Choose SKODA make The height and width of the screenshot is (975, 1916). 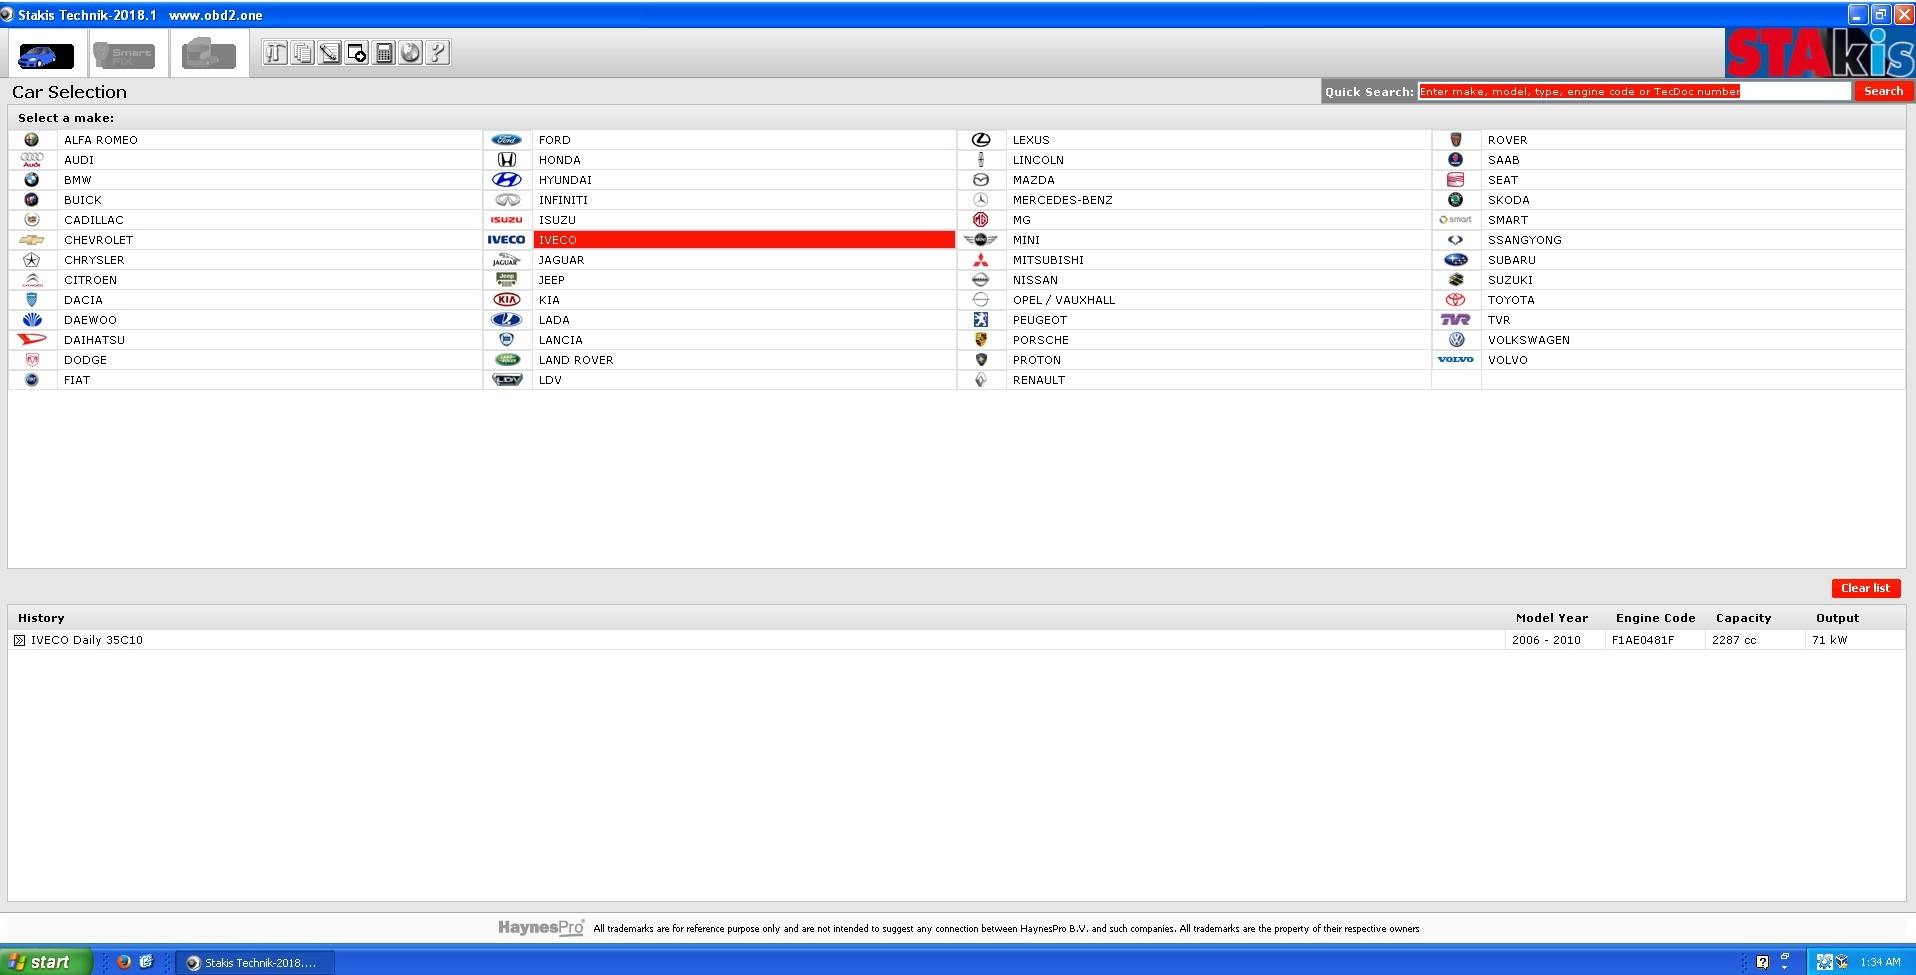point(1508,200)
